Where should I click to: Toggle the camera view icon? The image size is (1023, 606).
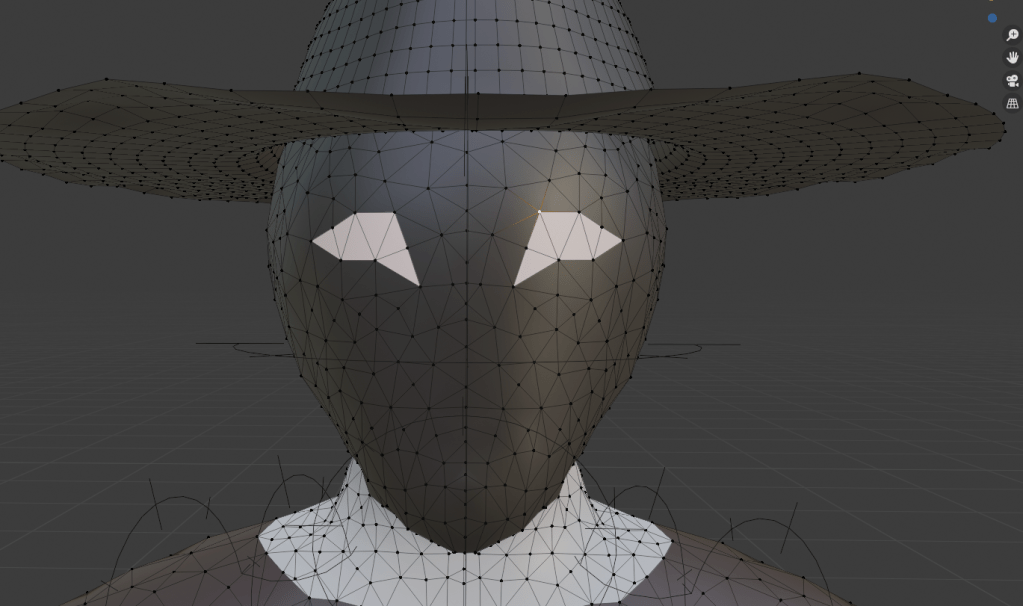click(x=1012, y=81)
